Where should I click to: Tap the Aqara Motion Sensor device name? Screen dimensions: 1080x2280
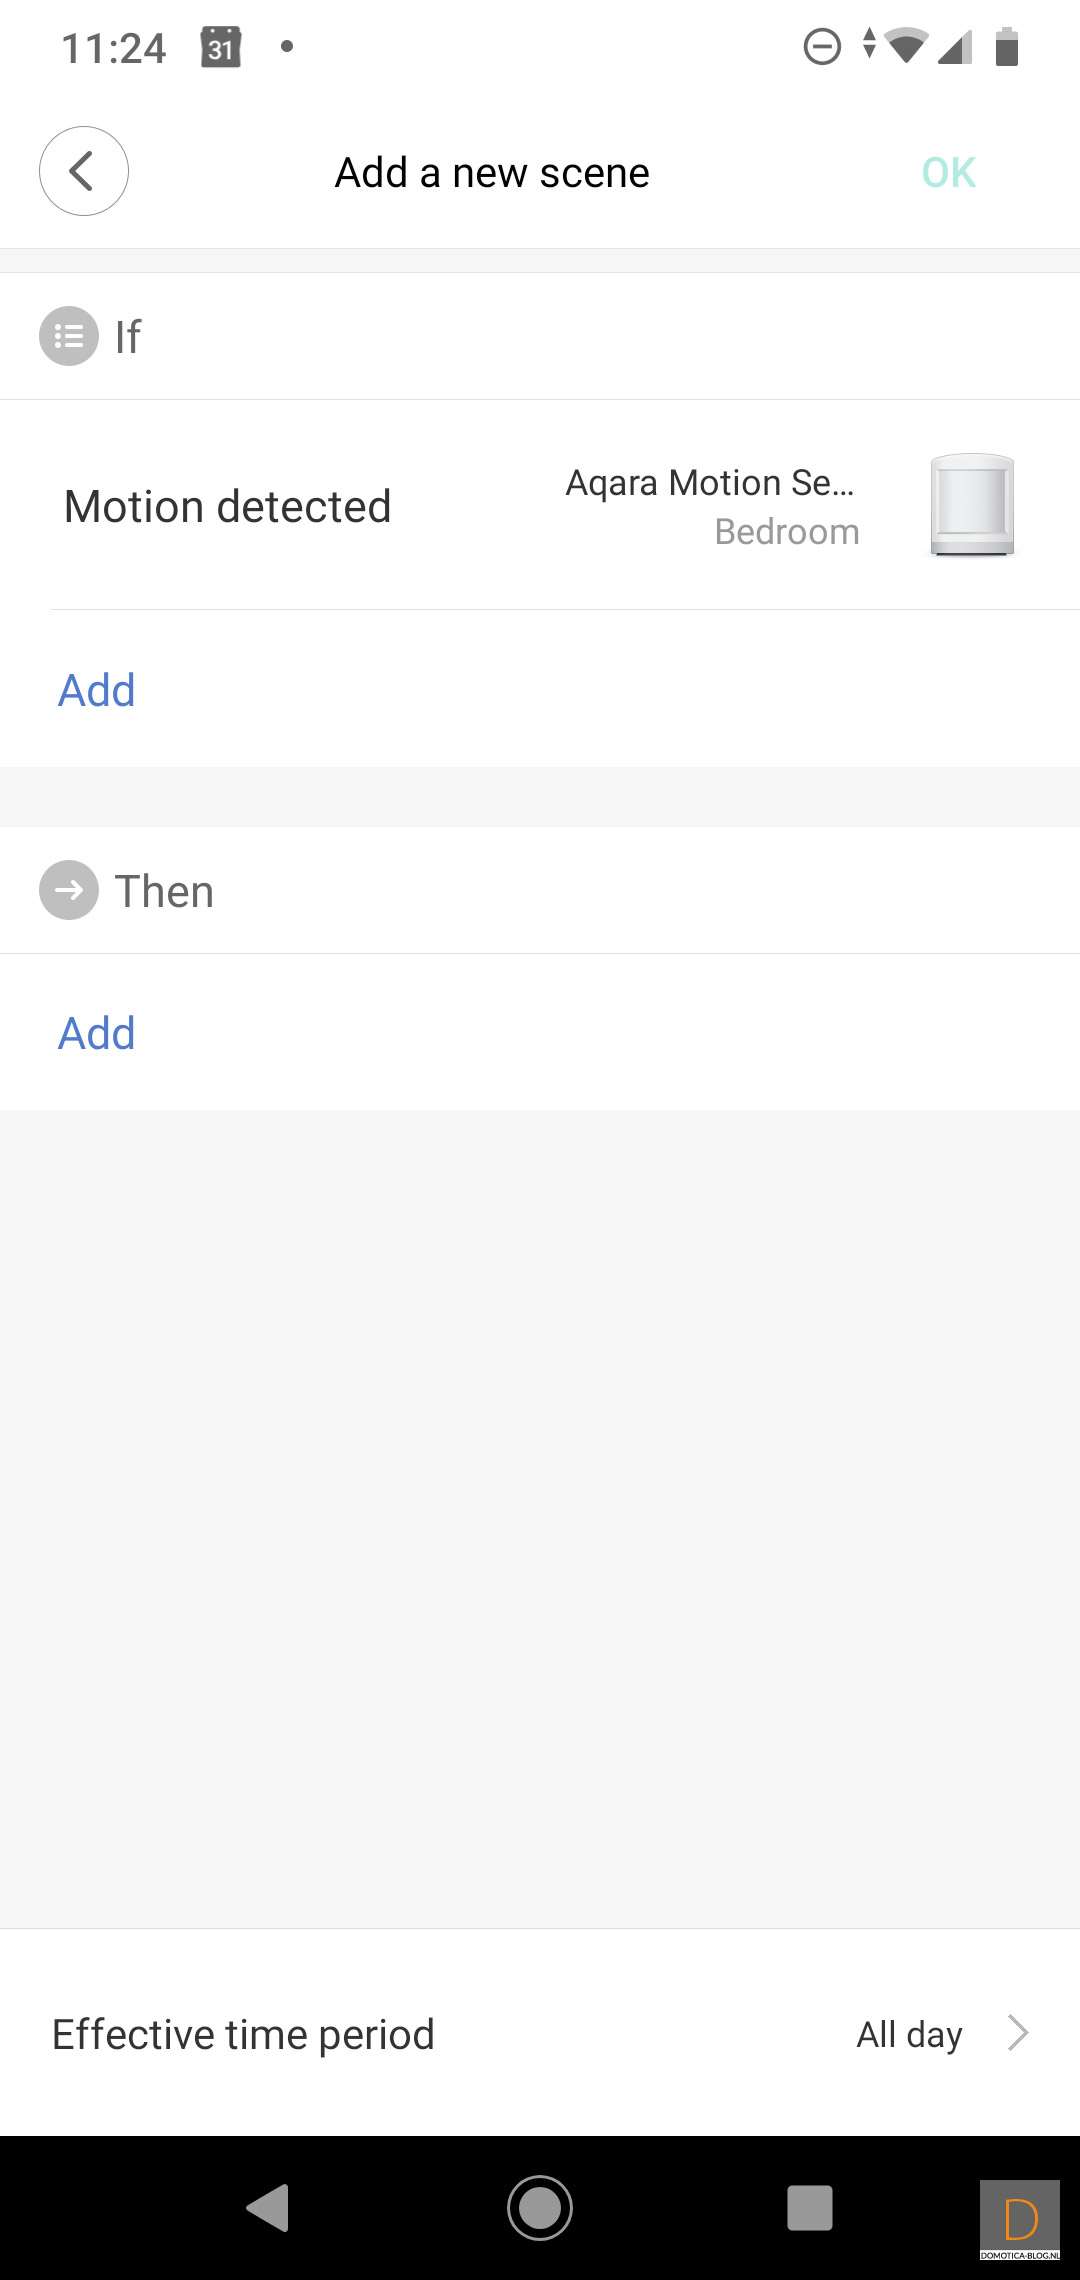pos(710,483)
